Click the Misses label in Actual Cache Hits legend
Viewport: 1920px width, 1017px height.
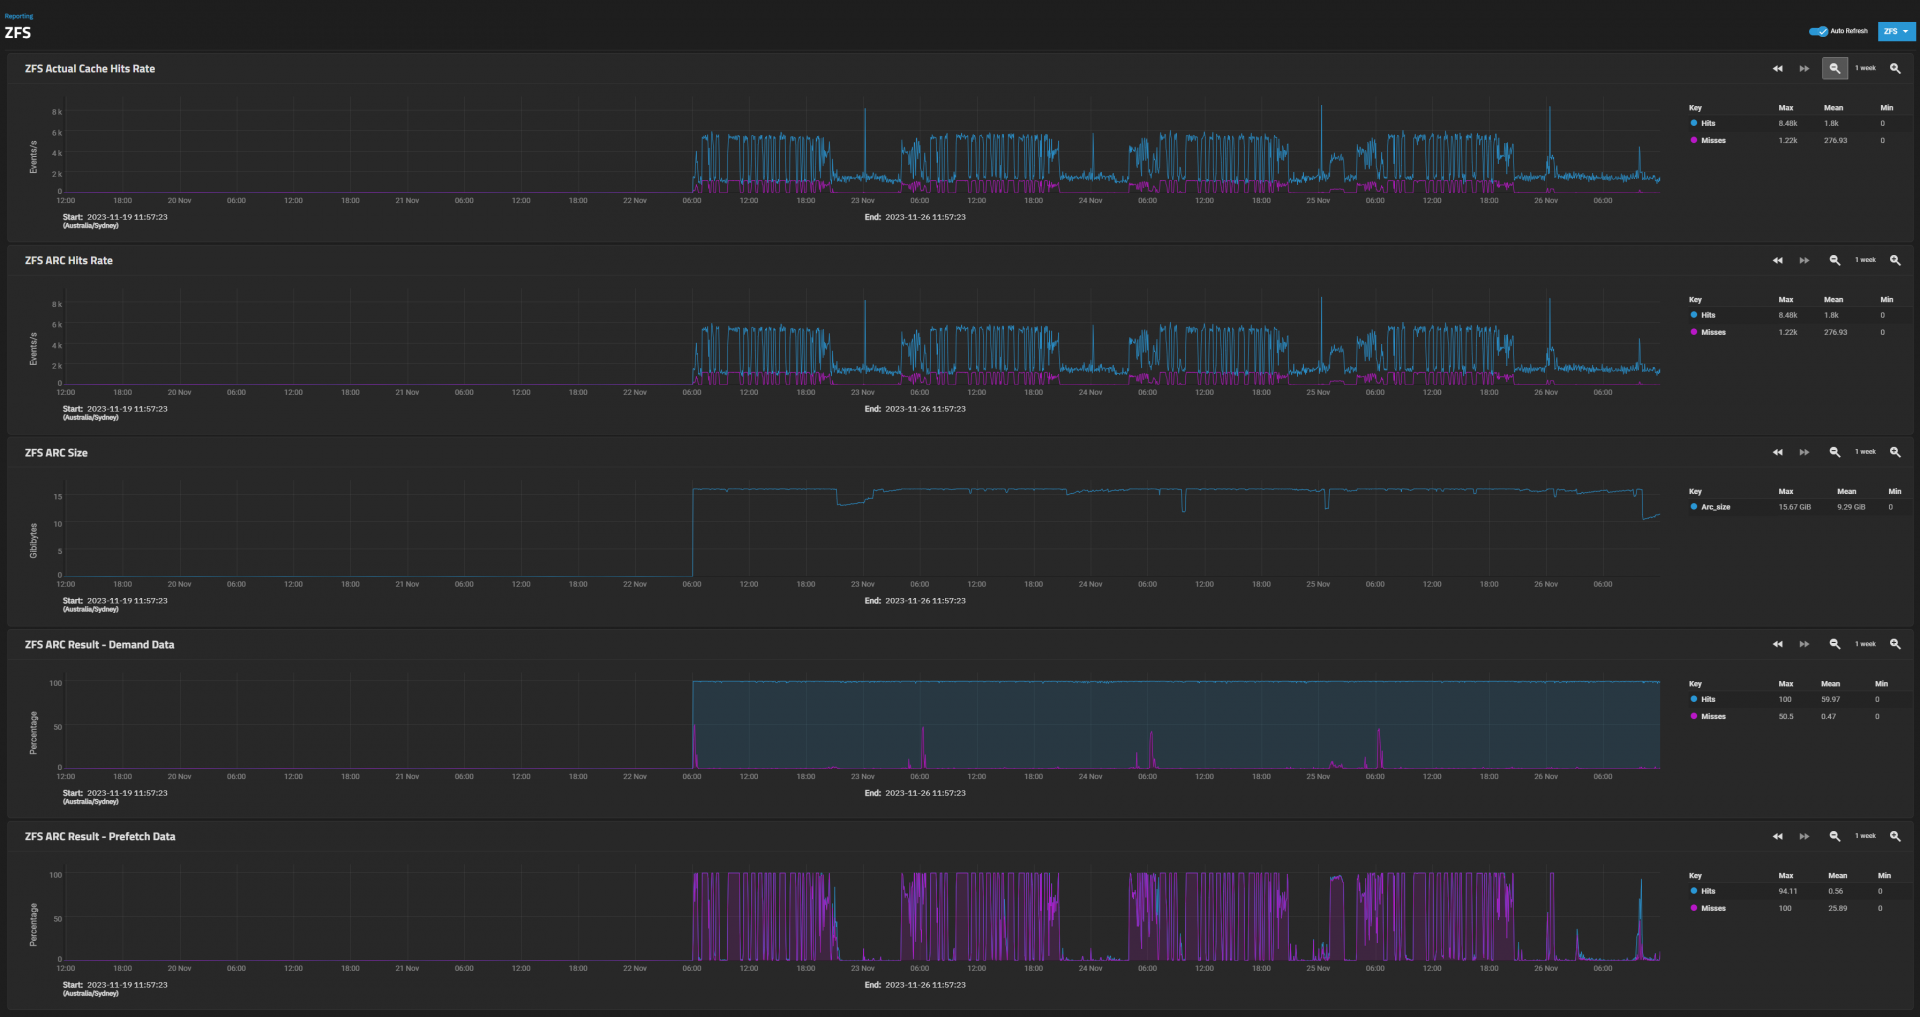click(x=1713, y=140)
